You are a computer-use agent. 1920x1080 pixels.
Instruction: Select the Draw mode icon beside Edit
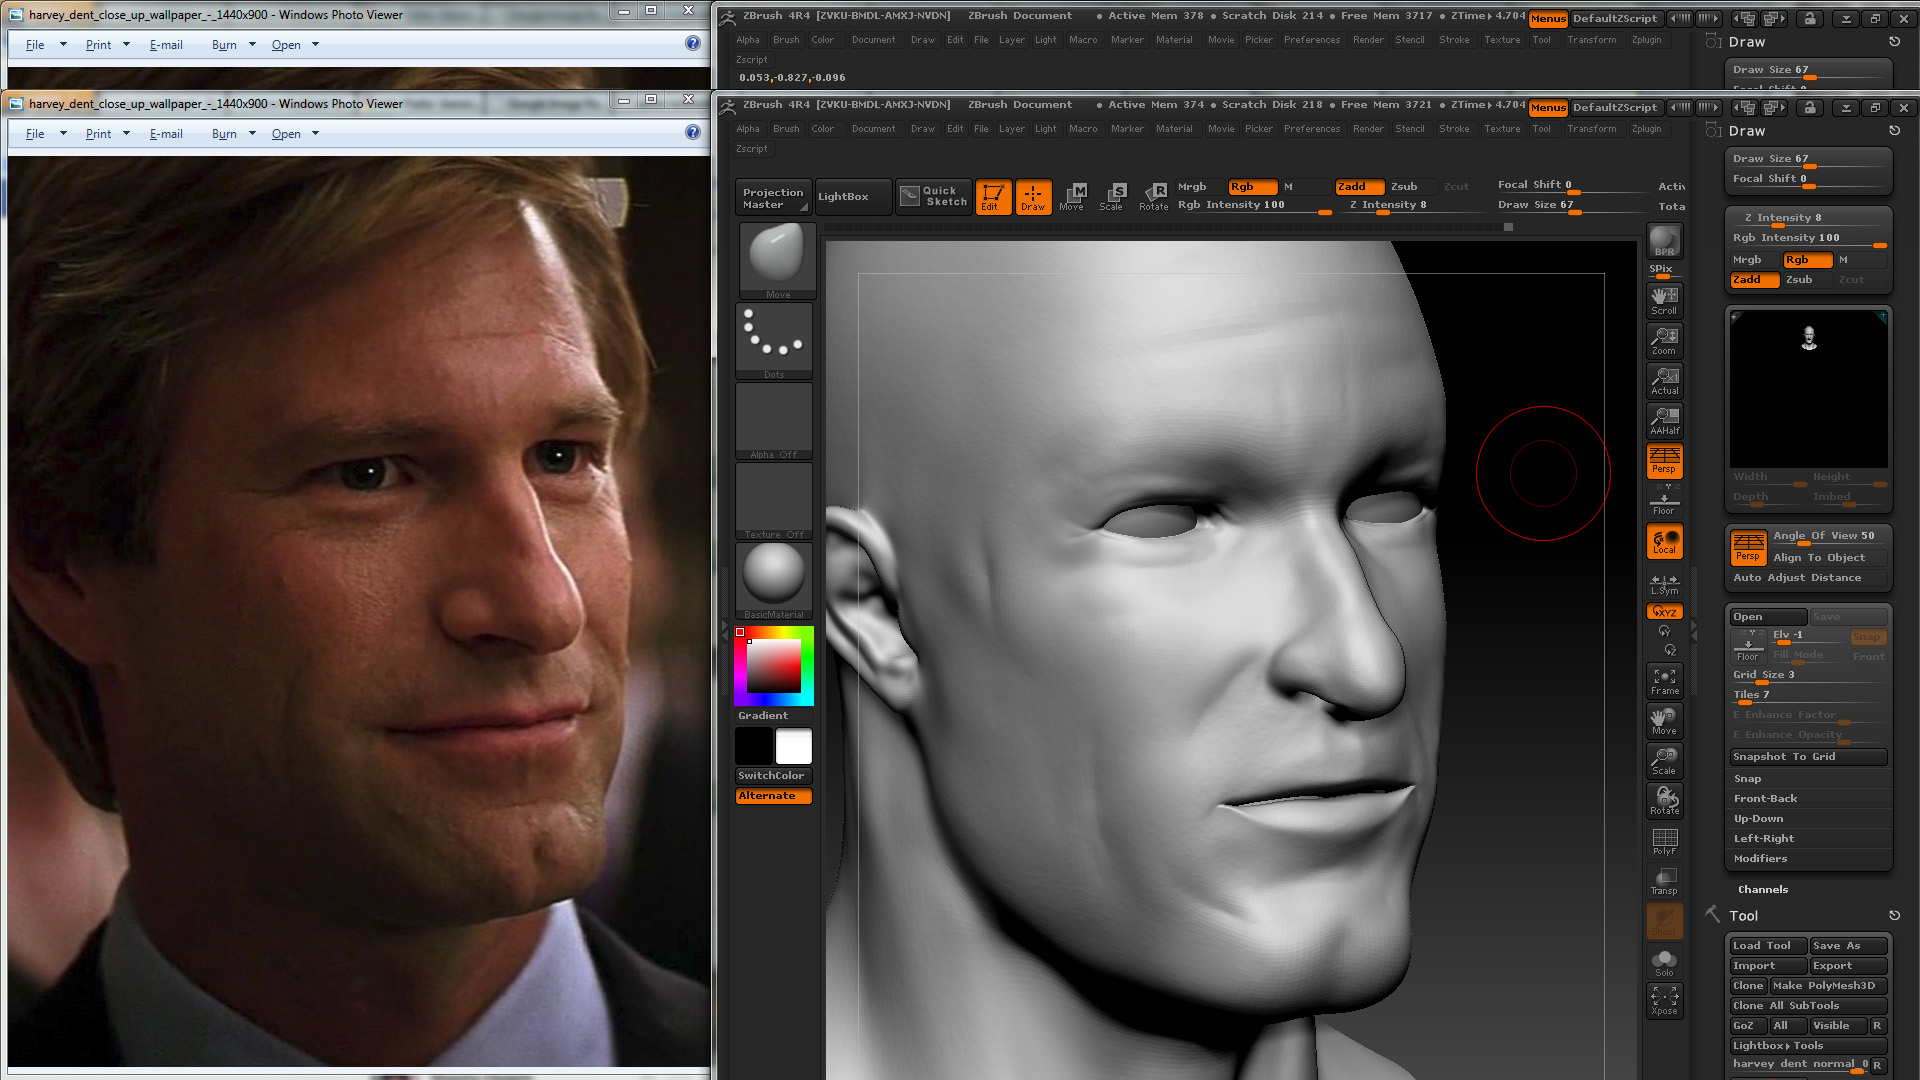tap(1033, 196)
